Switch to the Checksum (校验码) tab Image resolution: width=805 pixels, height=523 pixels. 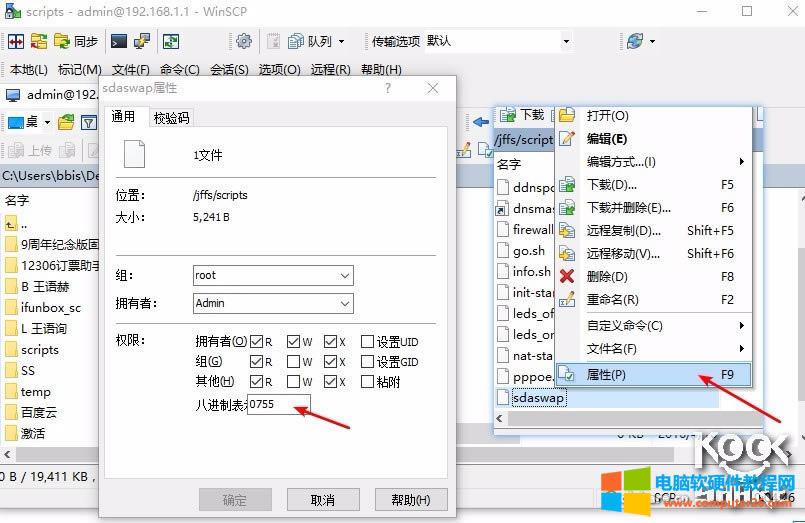tap(171, 117)
